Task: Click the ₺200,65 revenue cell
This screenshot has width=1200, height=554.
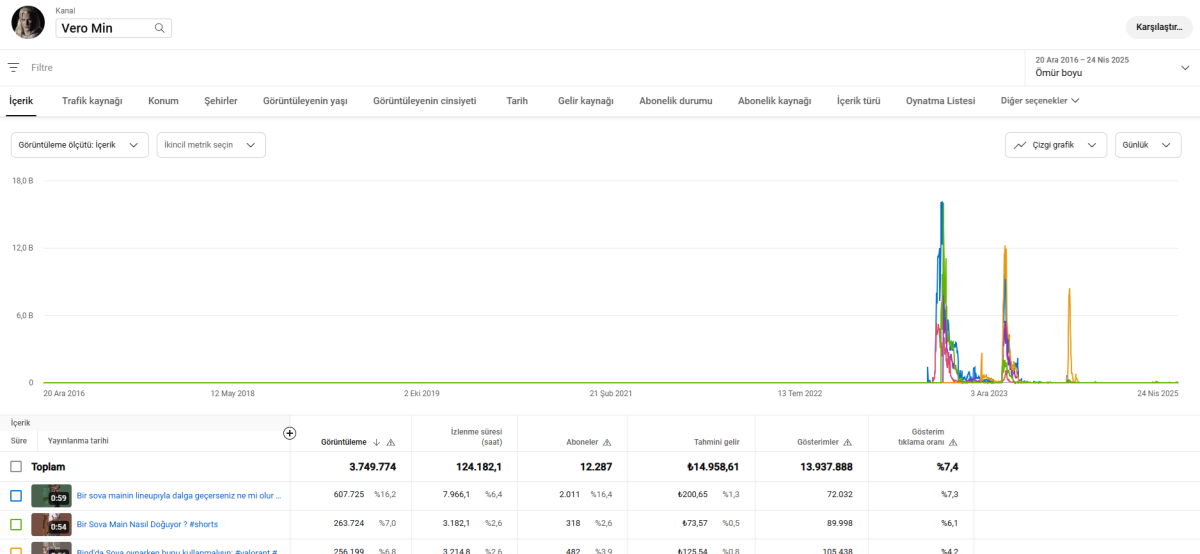Action: (693, 495)
